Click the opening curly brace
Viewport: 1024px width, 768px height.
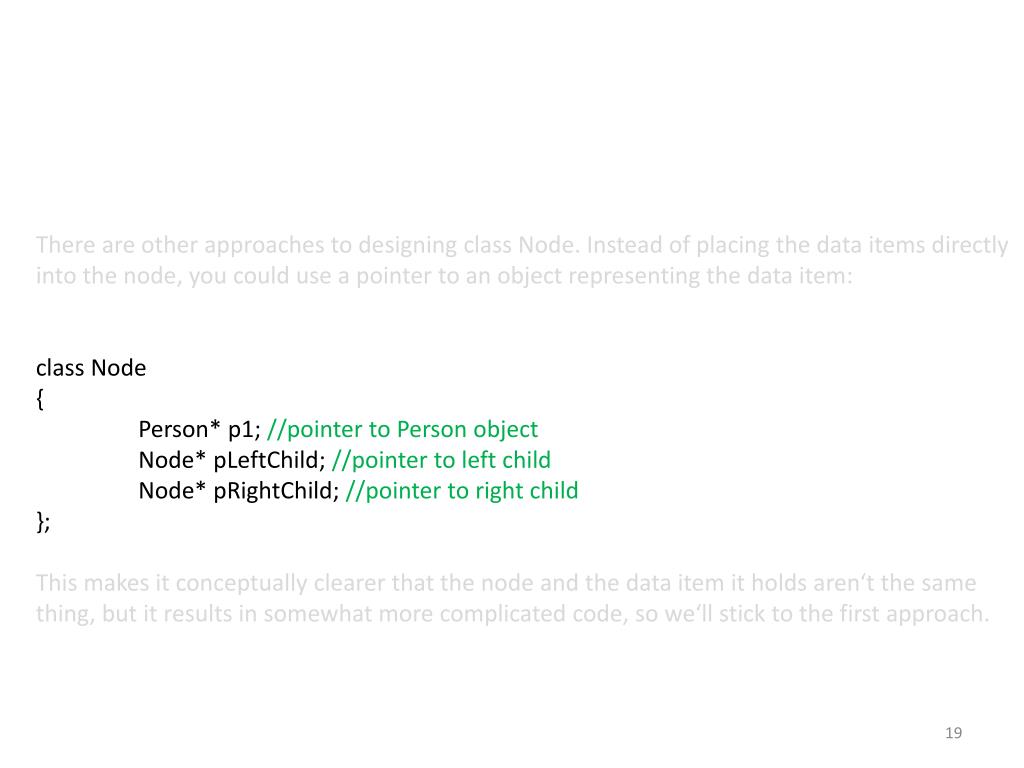point(40,399)
